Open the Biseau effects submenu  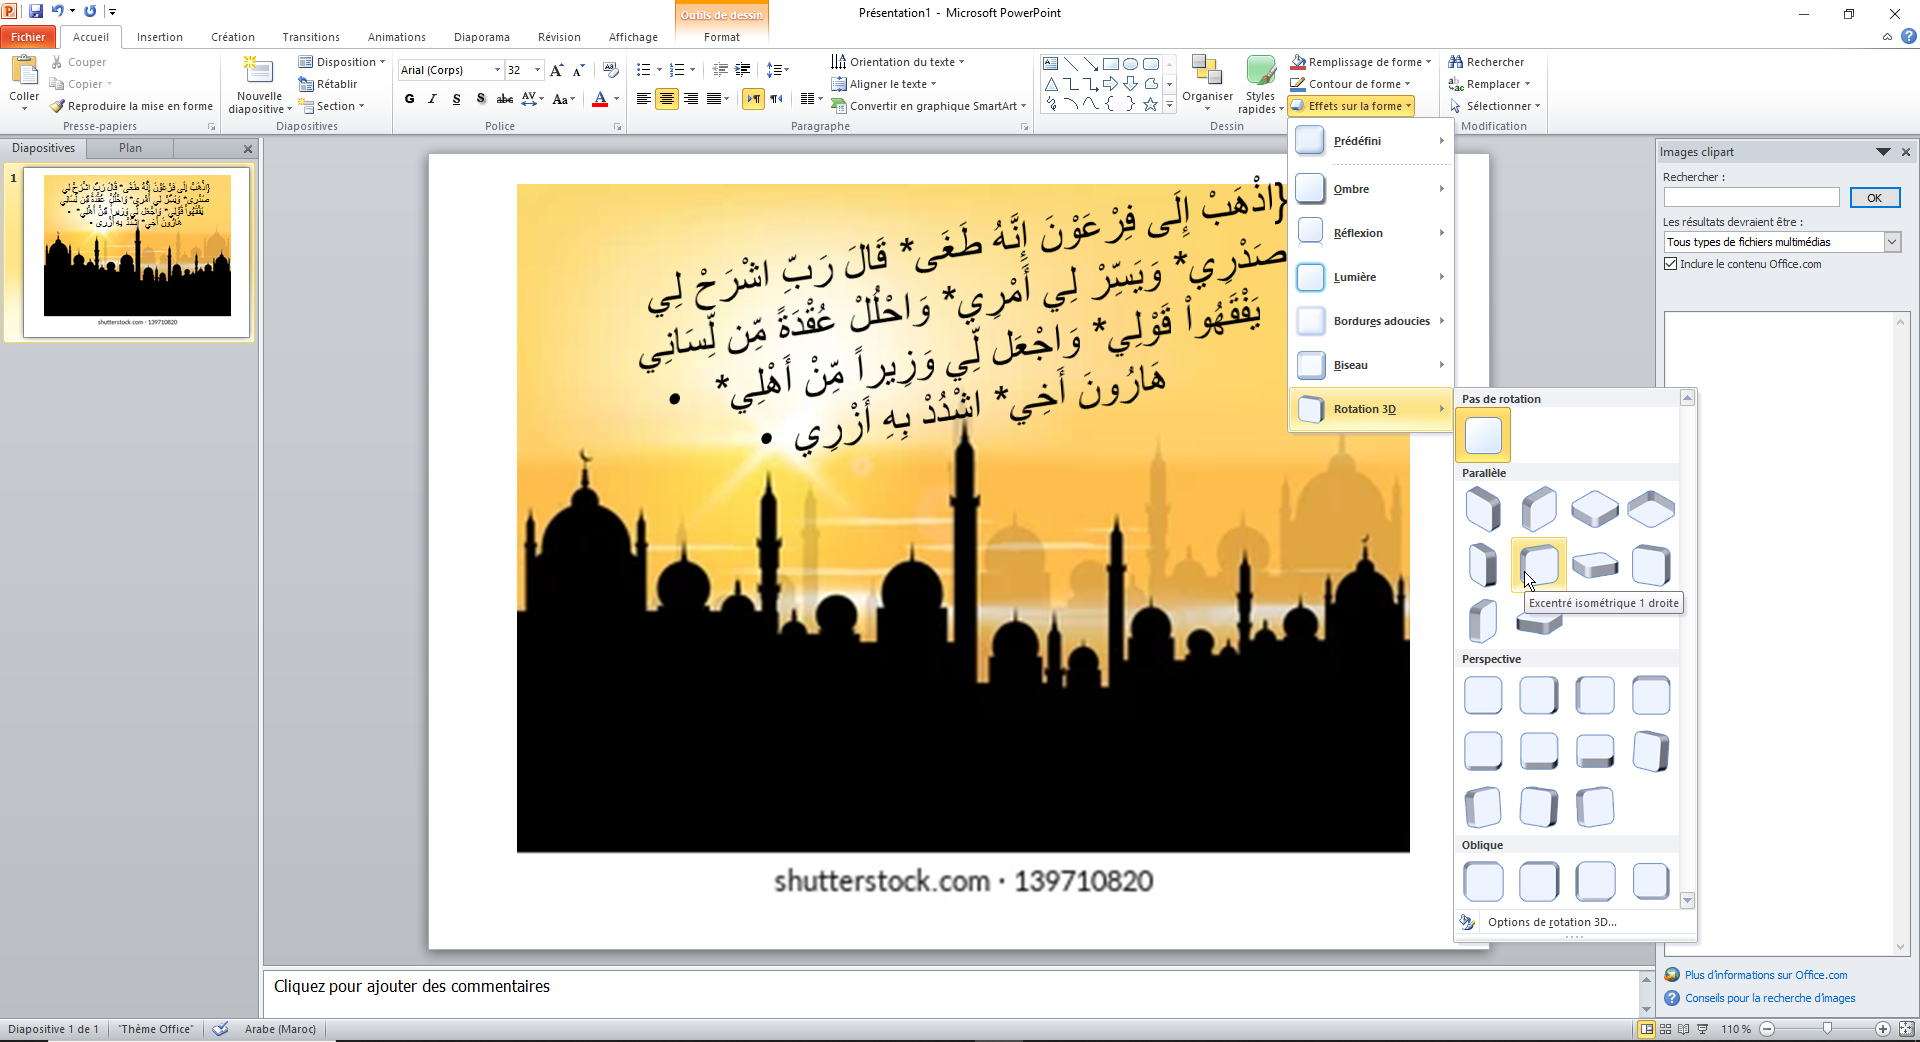(1371, 365)
